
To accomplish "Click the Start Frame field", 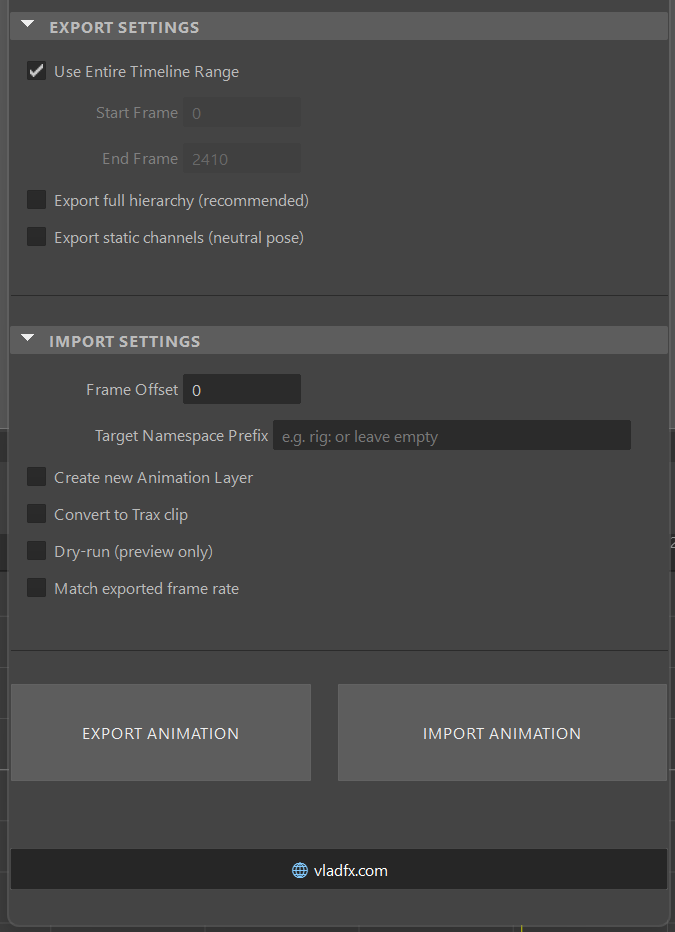I will [x=242, y=112].
